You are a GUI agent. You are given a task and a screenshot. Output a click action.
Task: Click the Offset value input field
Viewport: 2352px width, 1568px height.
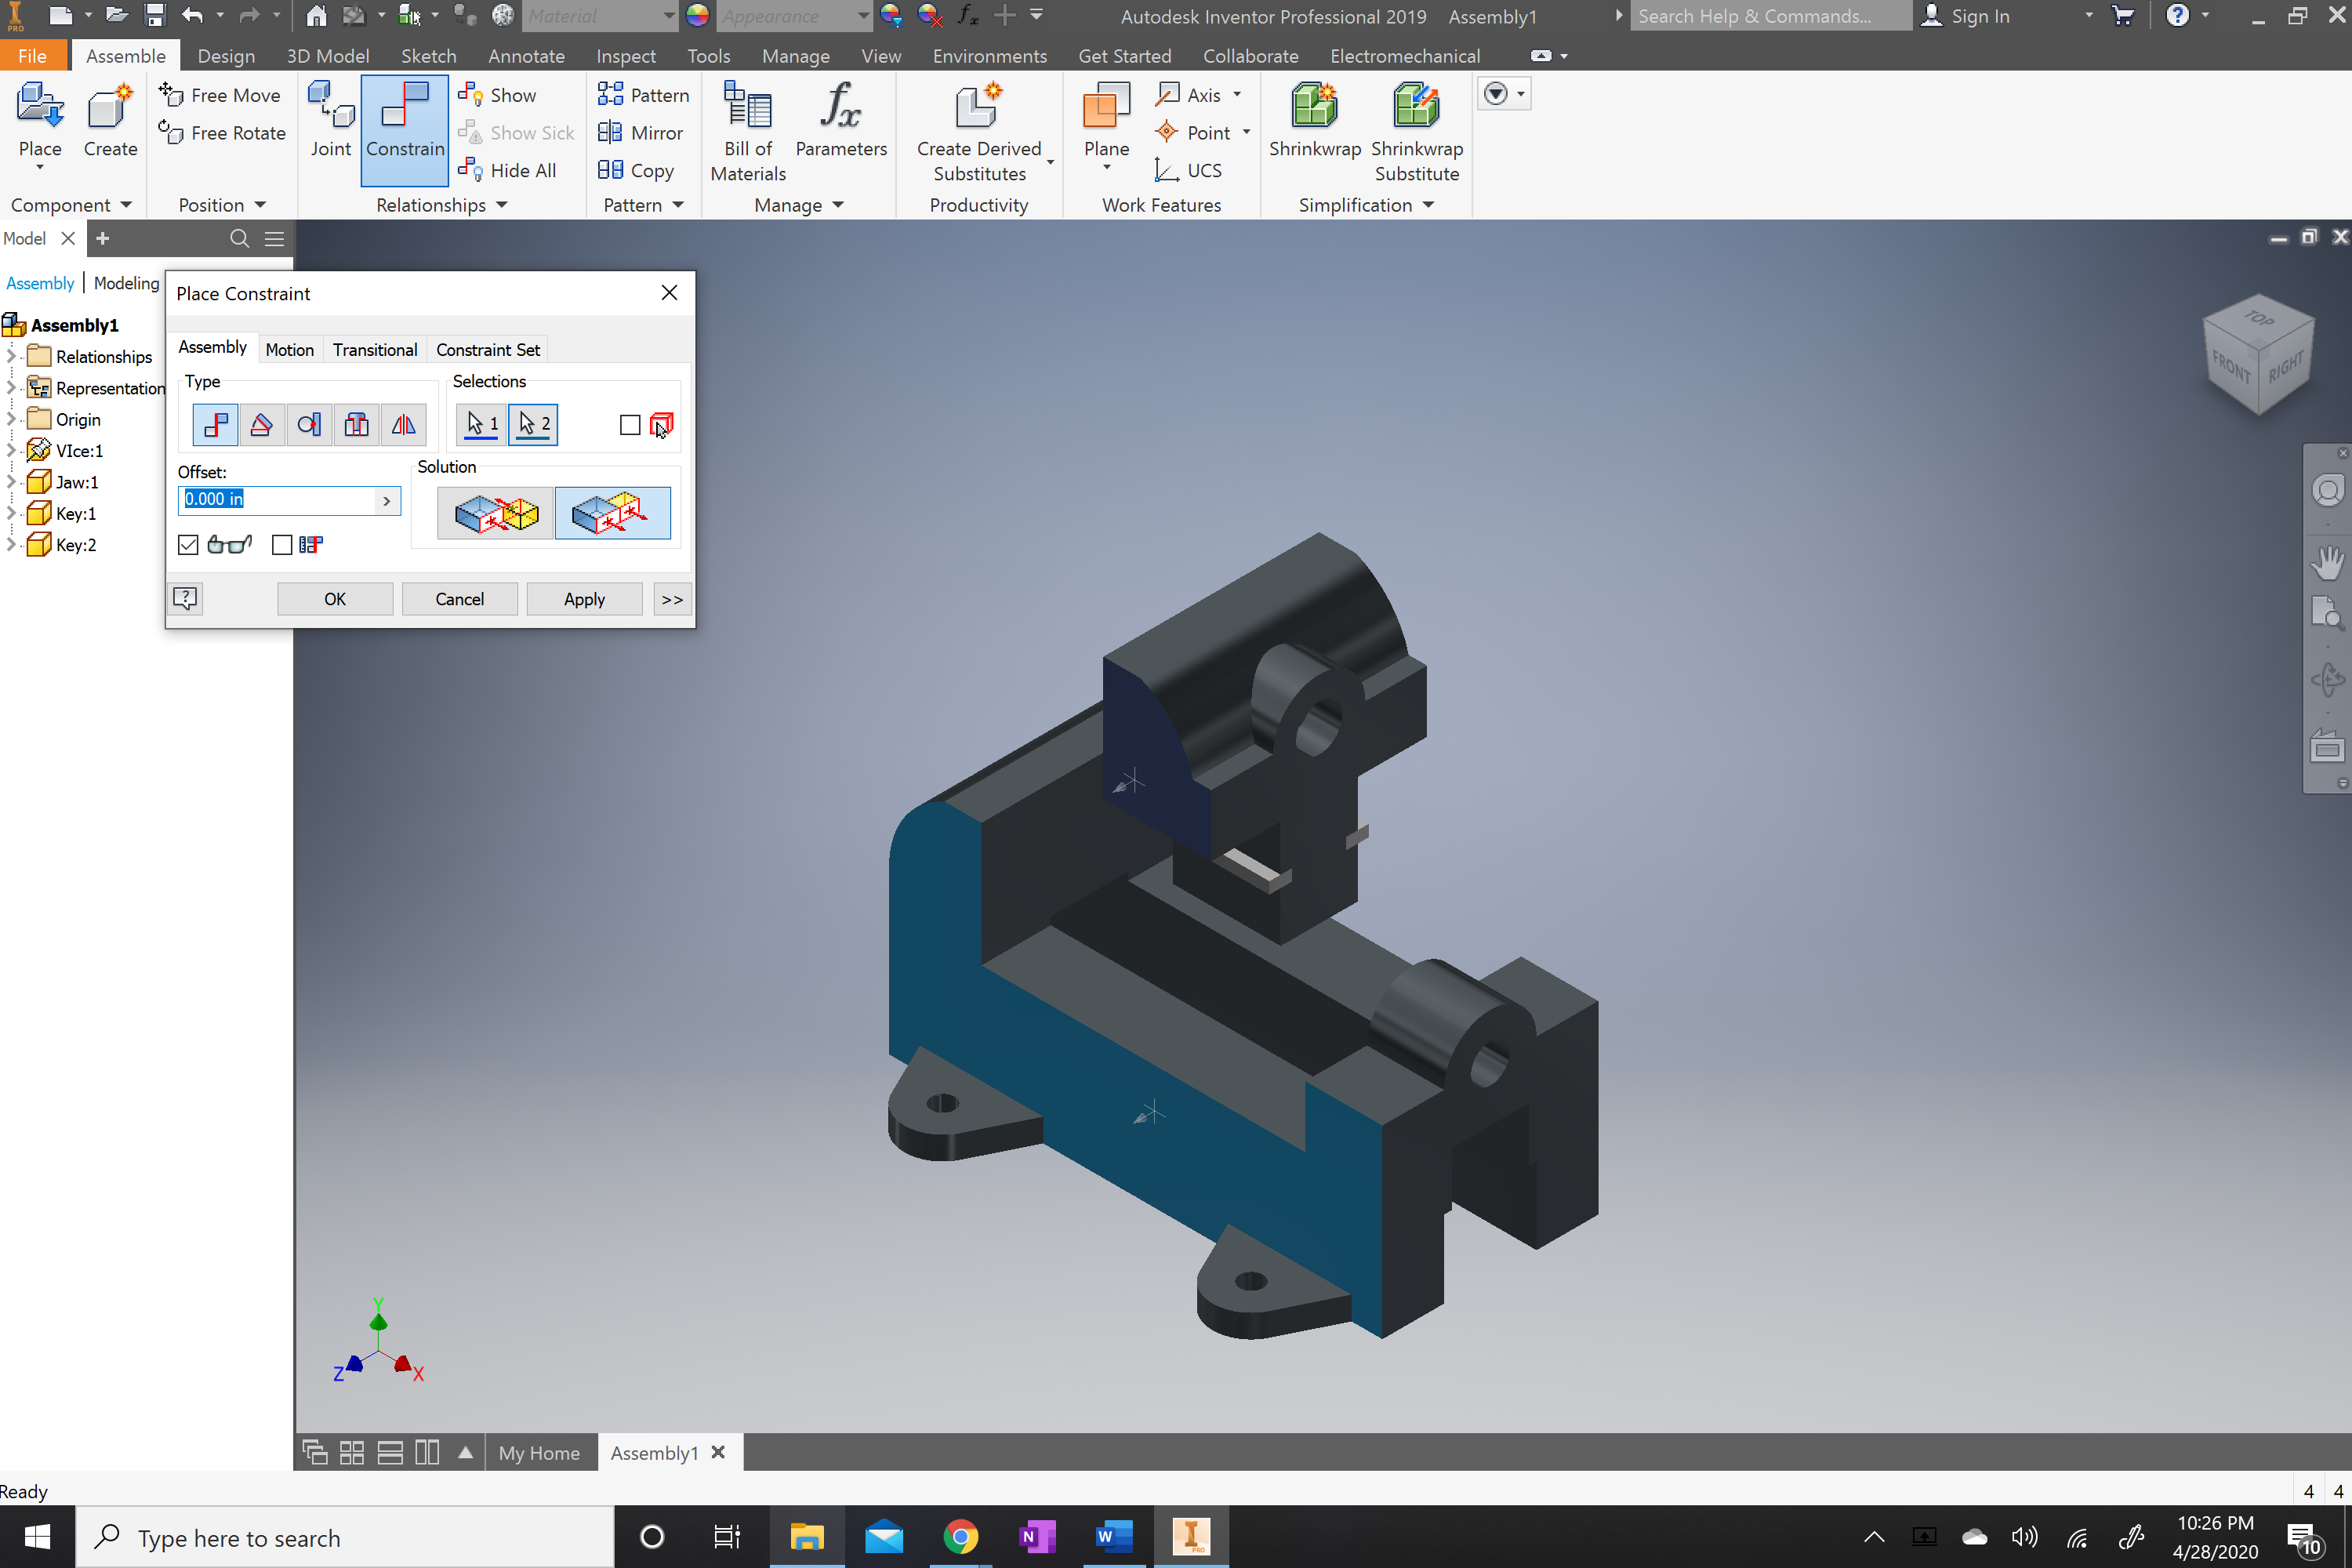point(278,500)
